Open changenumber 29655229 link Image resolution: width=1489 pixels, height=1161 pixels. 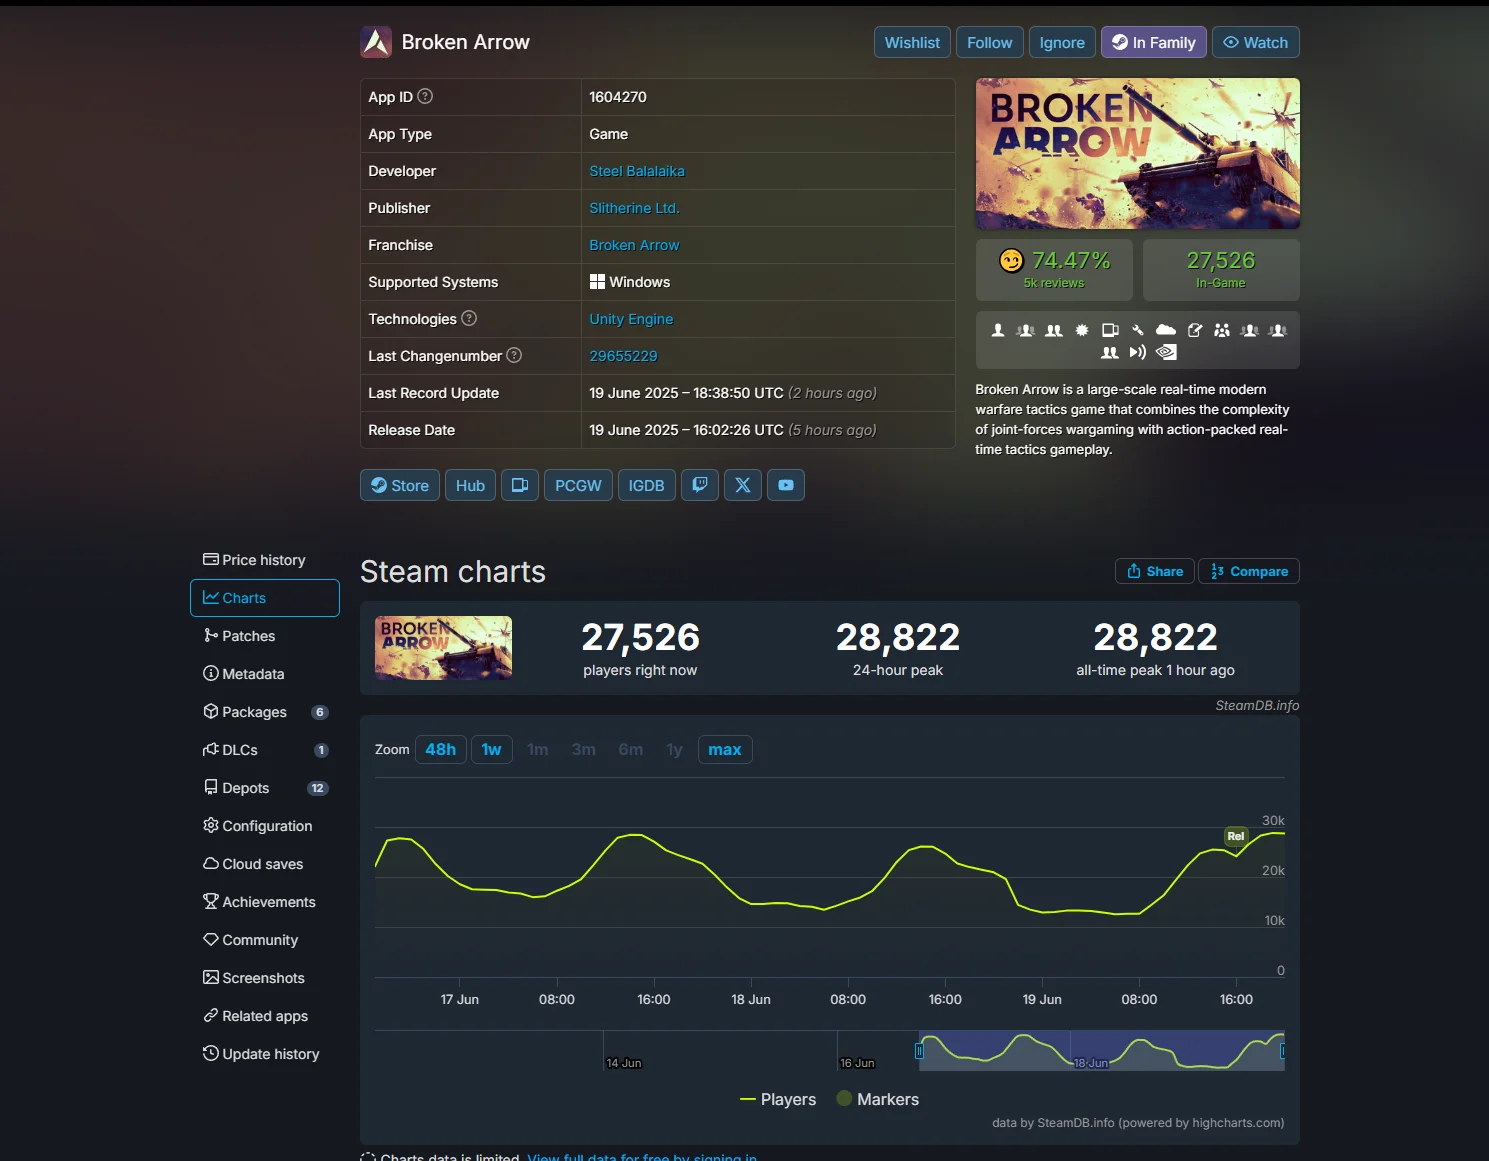pyautogui.click(x=623, y=356)
